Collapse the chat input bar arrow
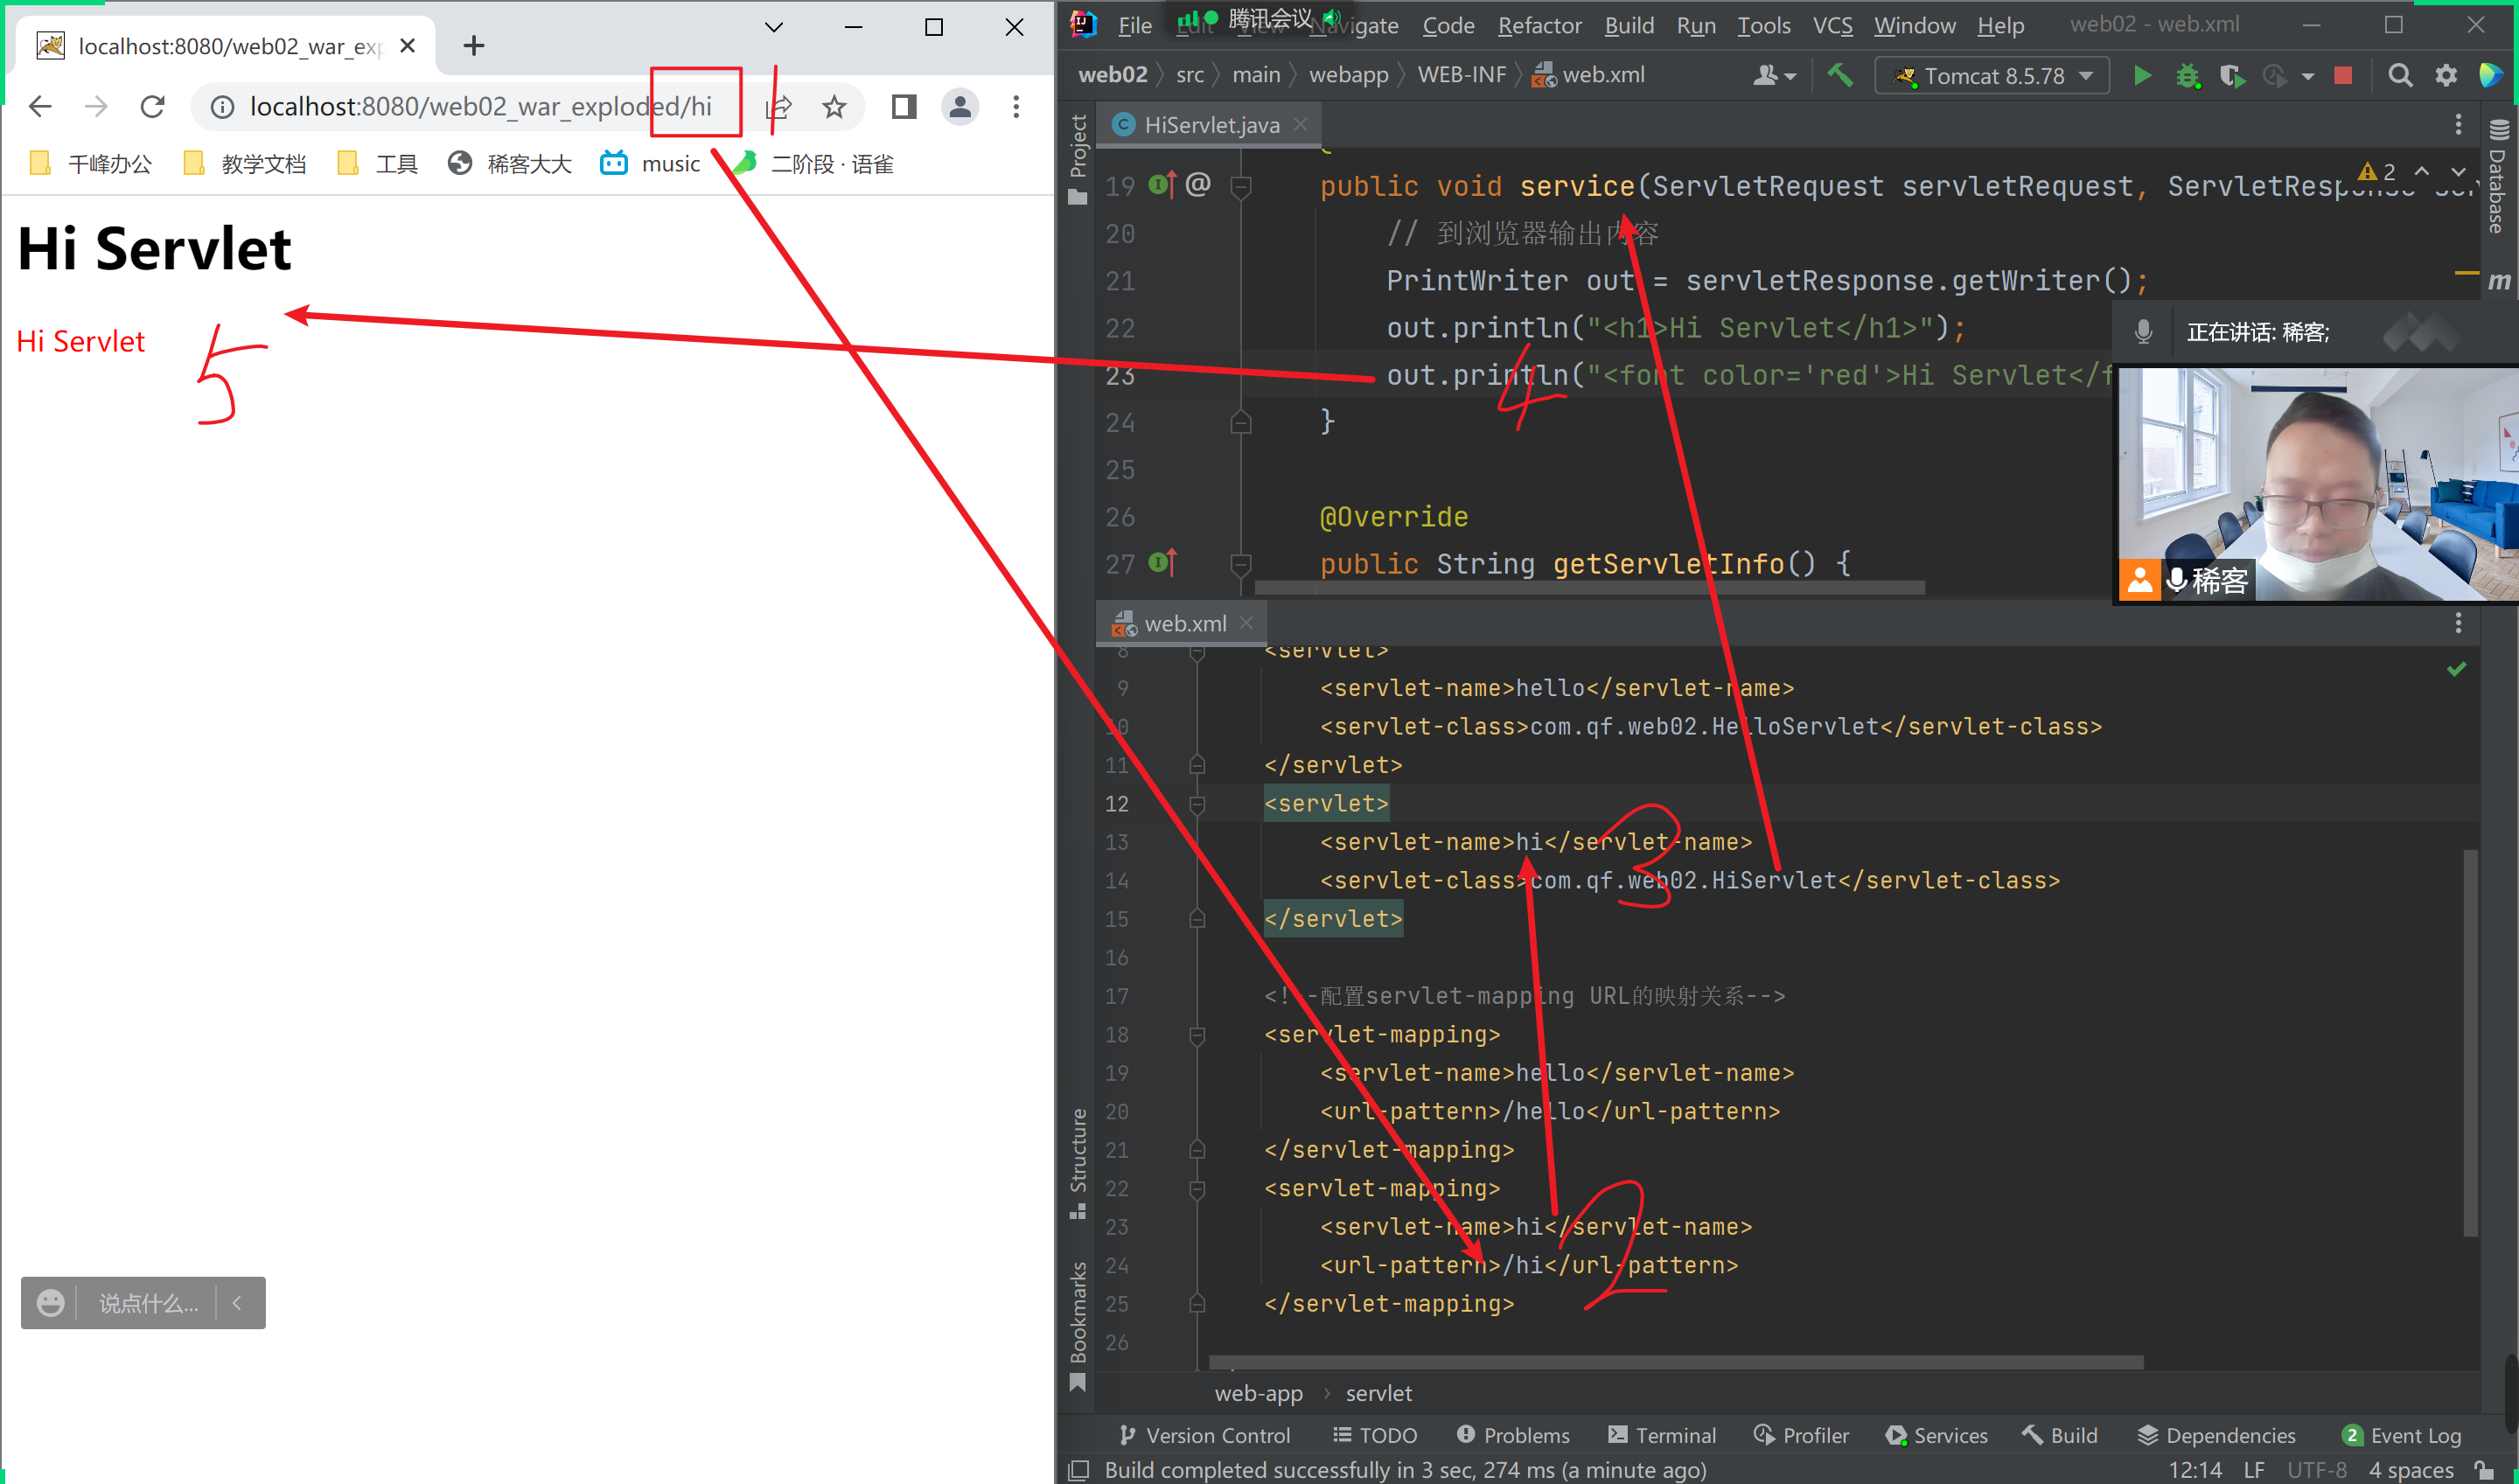Image resolution: width=2519 pixels, height=1484 pixels. click(x=237, y=1302)
